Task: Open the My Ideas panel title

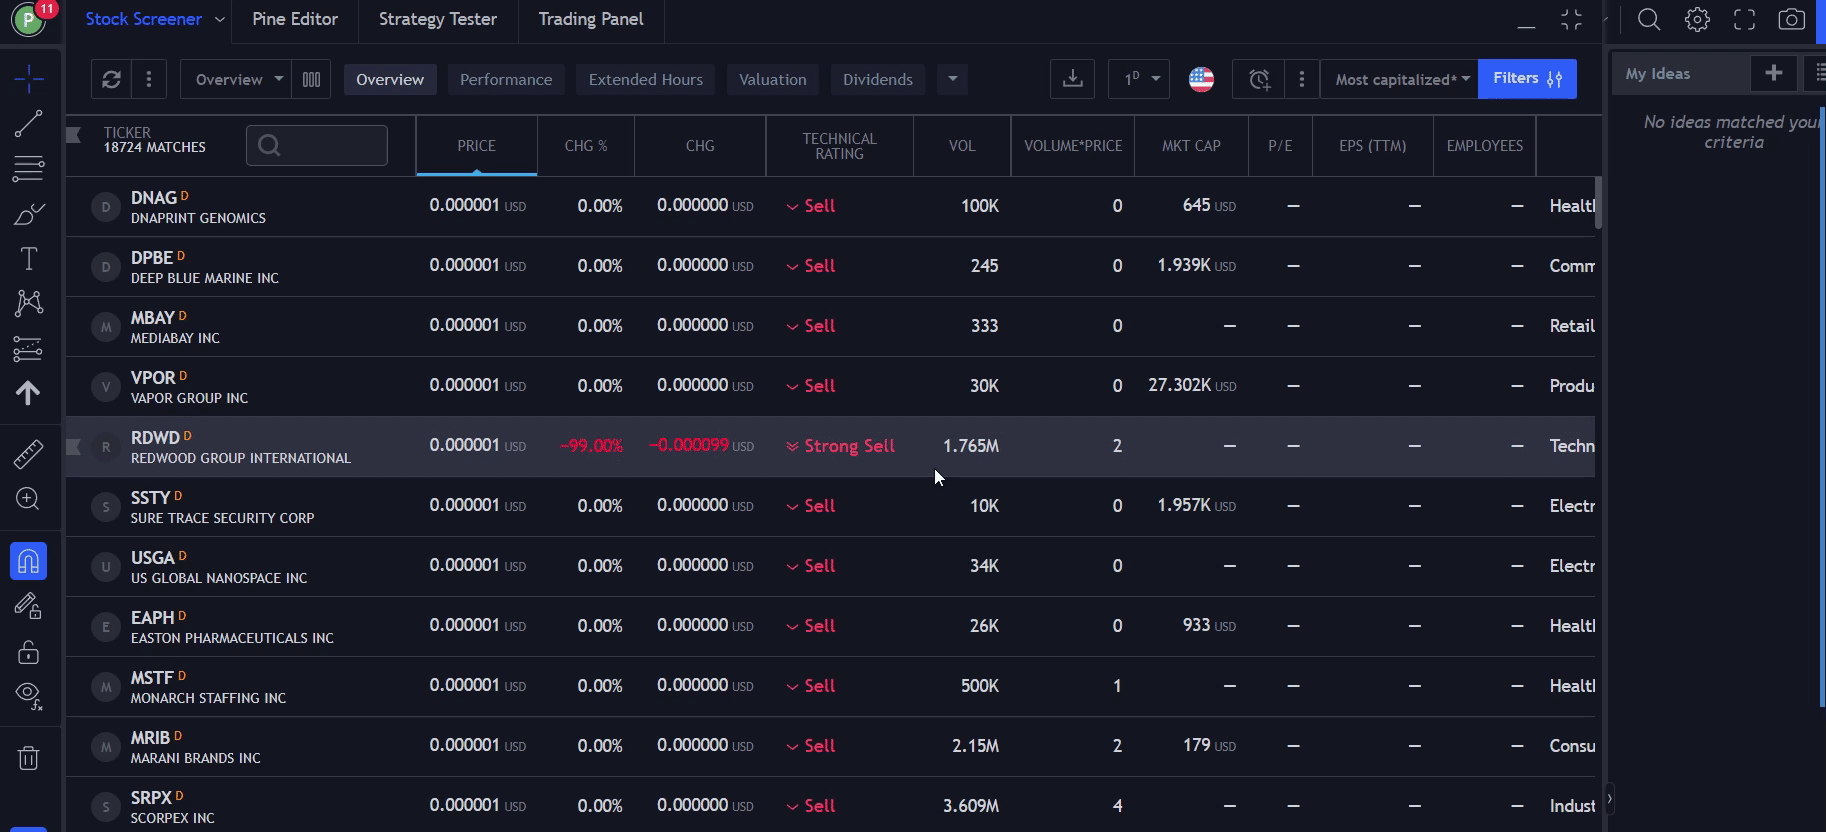Action: (1658, 74)
